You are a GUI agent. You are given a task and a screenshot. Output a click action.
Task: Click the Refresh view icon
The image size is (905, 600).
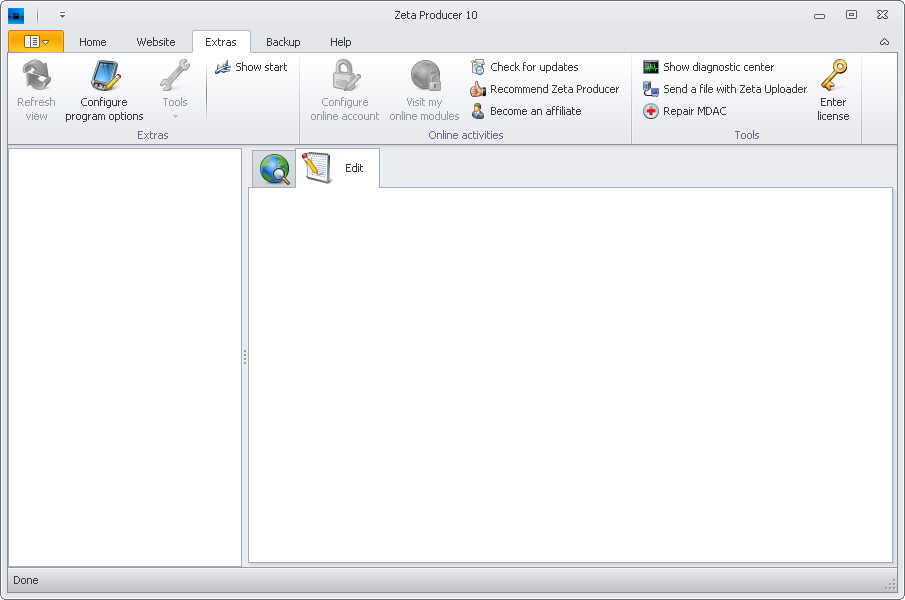coord(36,76)
